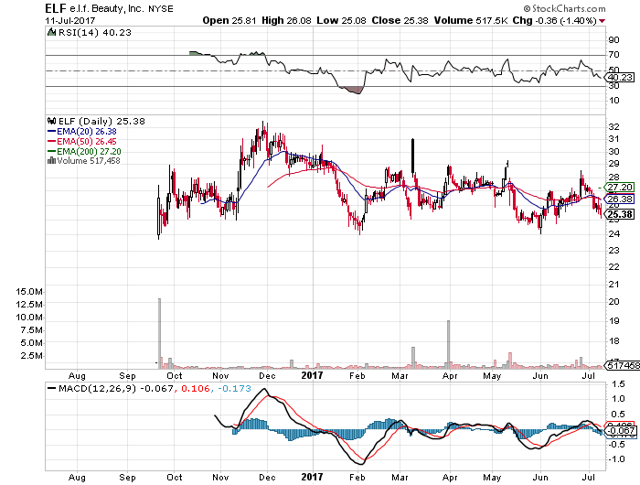Click the blue 26.38 EMA price tag

click(x=620, y=199)
